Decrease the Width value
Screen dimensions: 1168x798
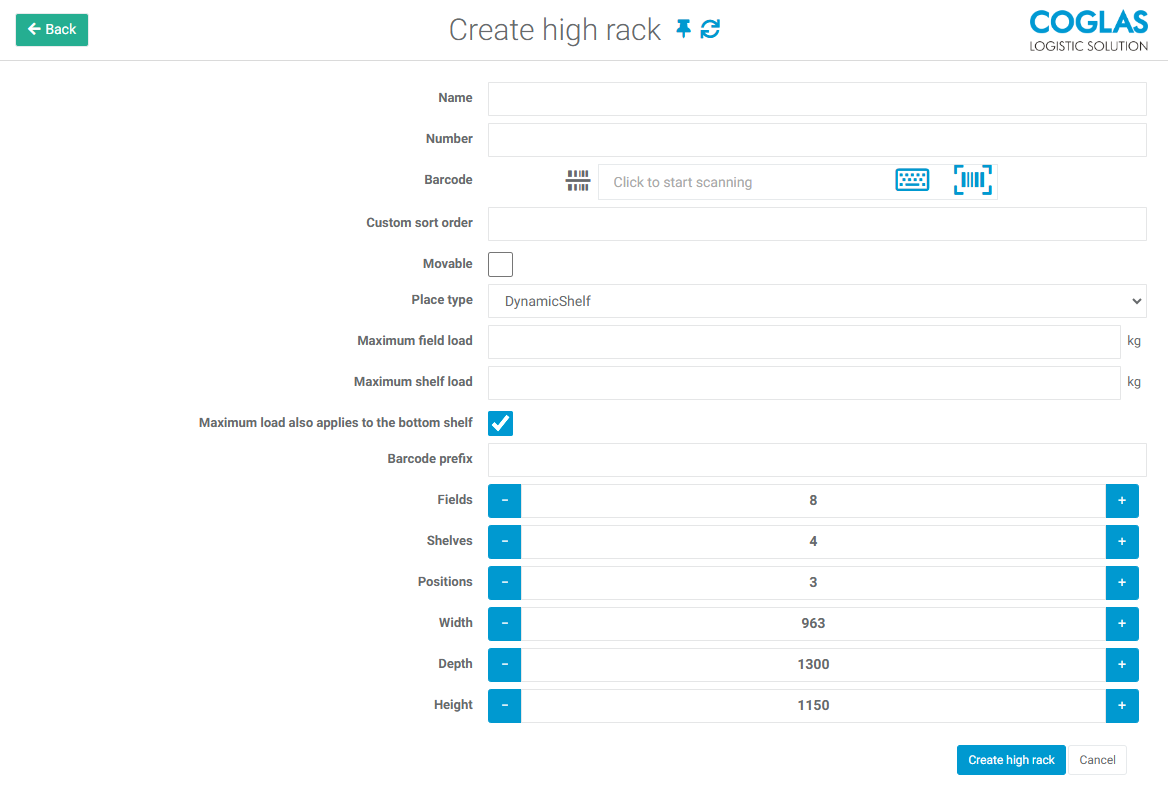coord(504,624)
